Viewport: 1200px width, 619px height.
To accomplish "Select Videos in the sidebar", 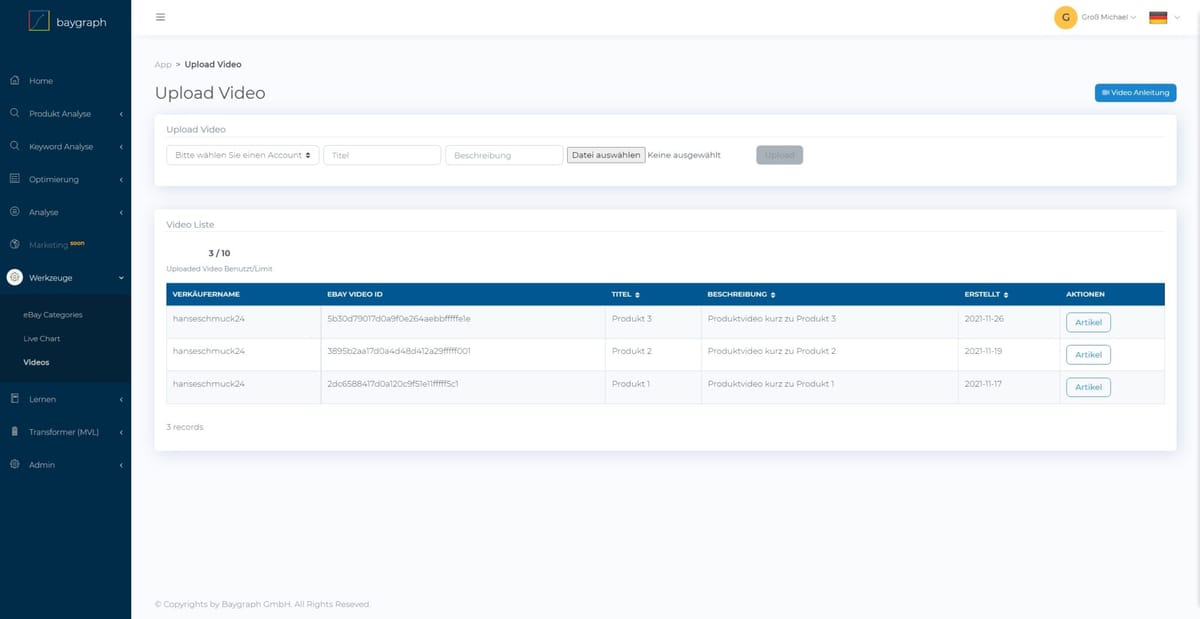I will pos(36,362).
